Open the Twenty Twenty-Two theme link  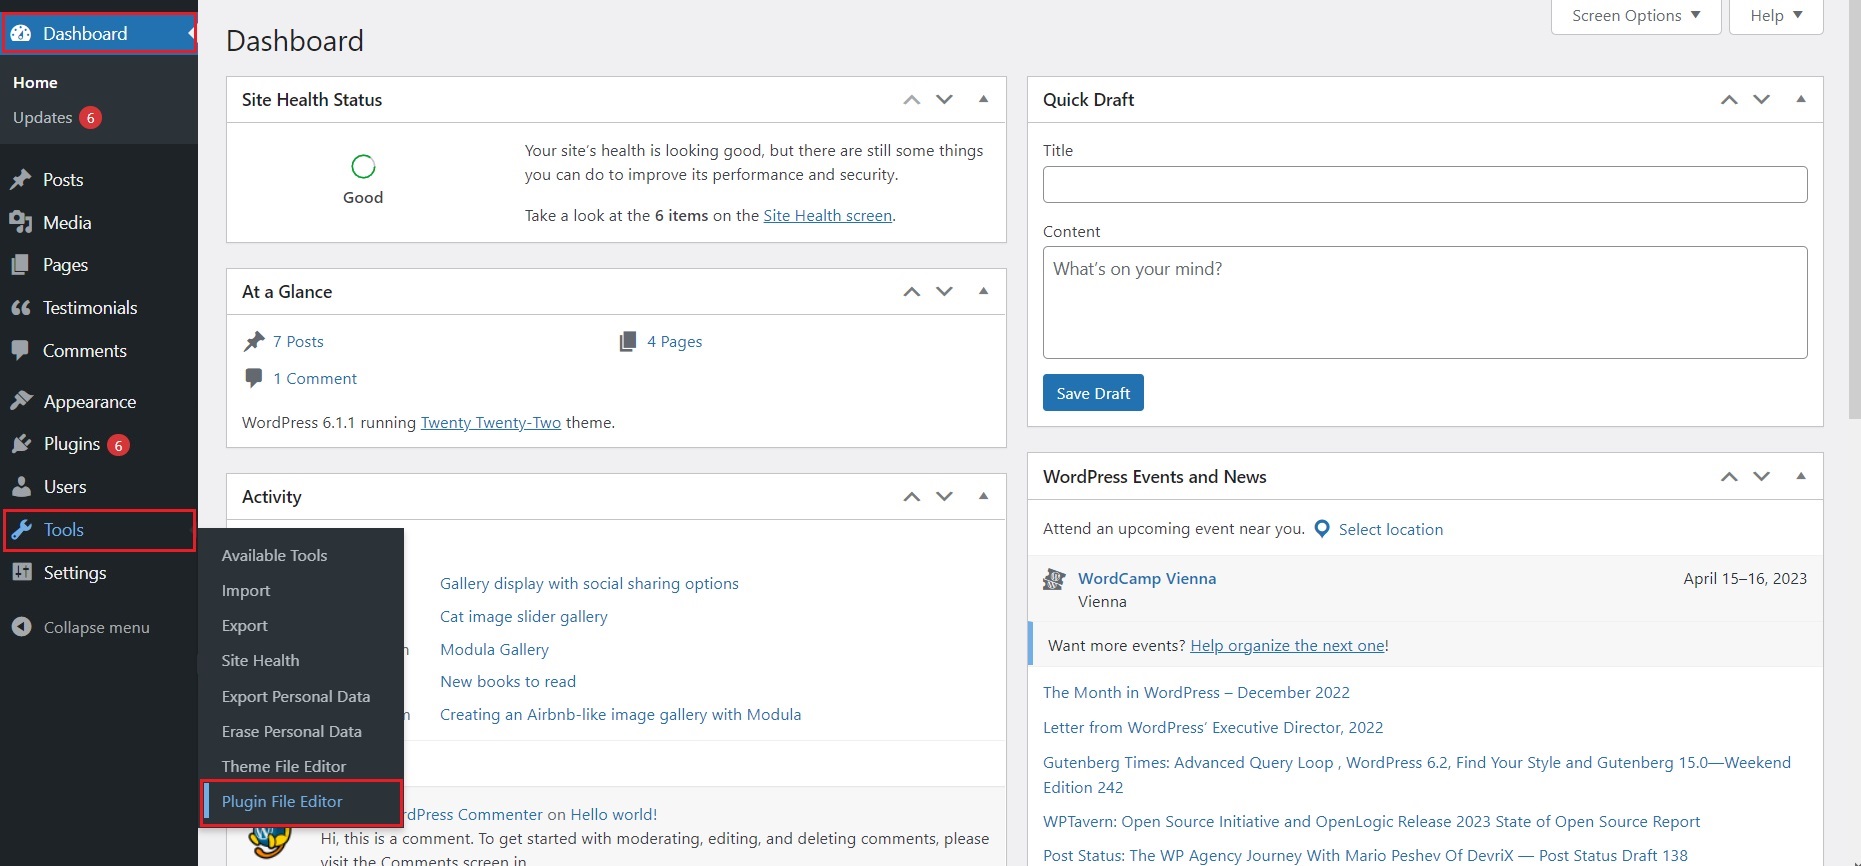pyautogui.click(x=491, y=423)
